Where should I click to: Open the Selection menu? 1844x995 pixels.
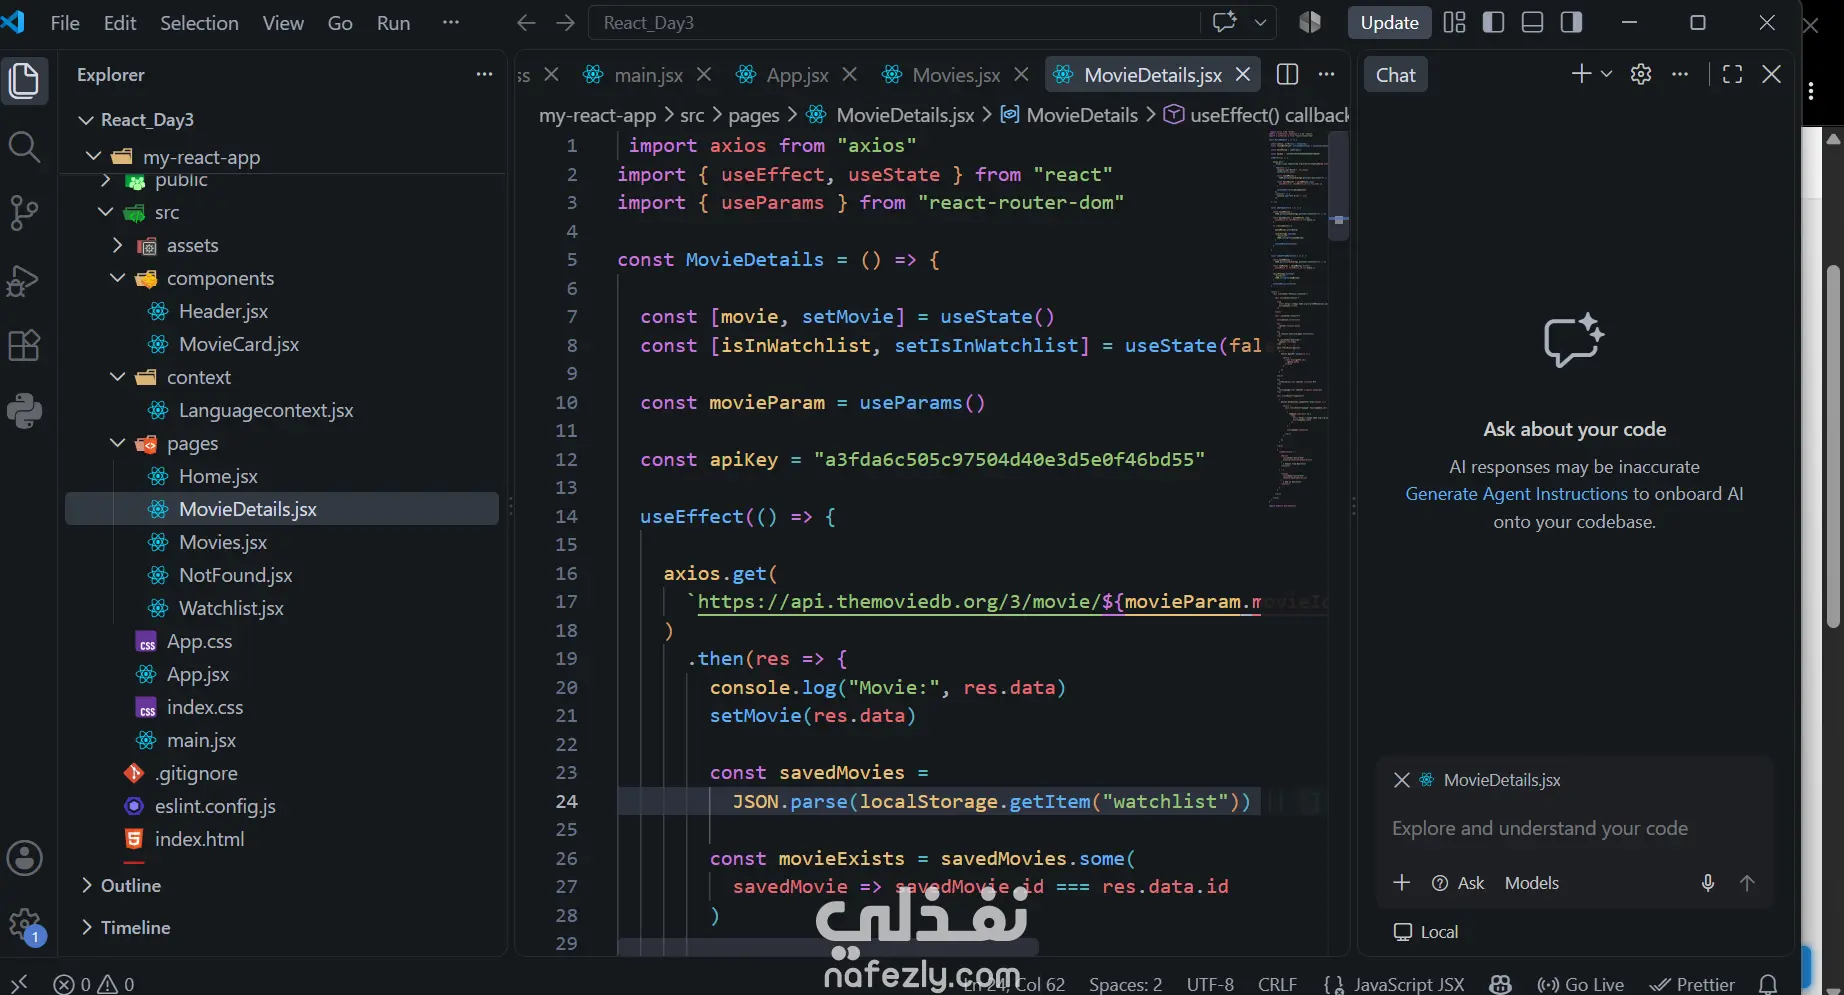pyautogui.click(x=199, y=22)
